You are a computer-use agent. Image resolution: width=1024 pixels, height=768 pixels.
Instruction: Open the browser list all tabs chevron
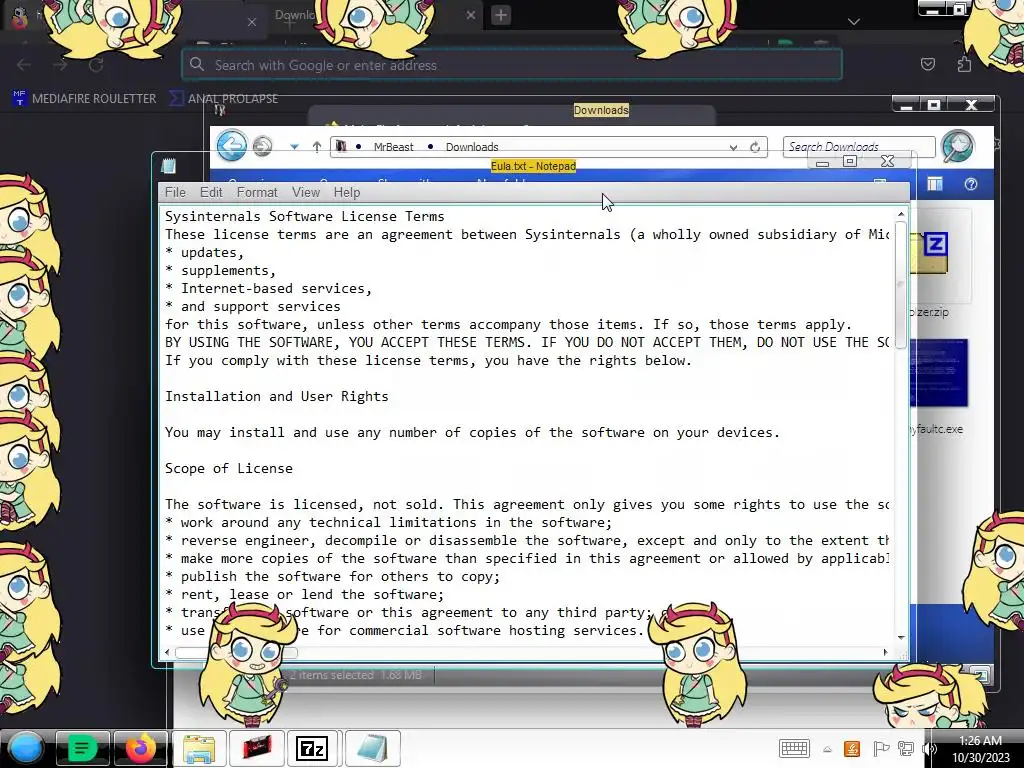click(x=854, y=22)
